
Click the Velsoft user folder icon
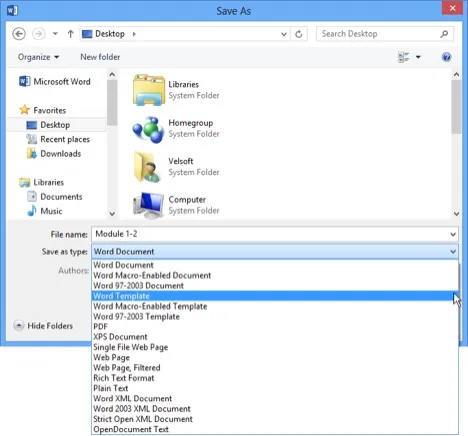point(147,167)
